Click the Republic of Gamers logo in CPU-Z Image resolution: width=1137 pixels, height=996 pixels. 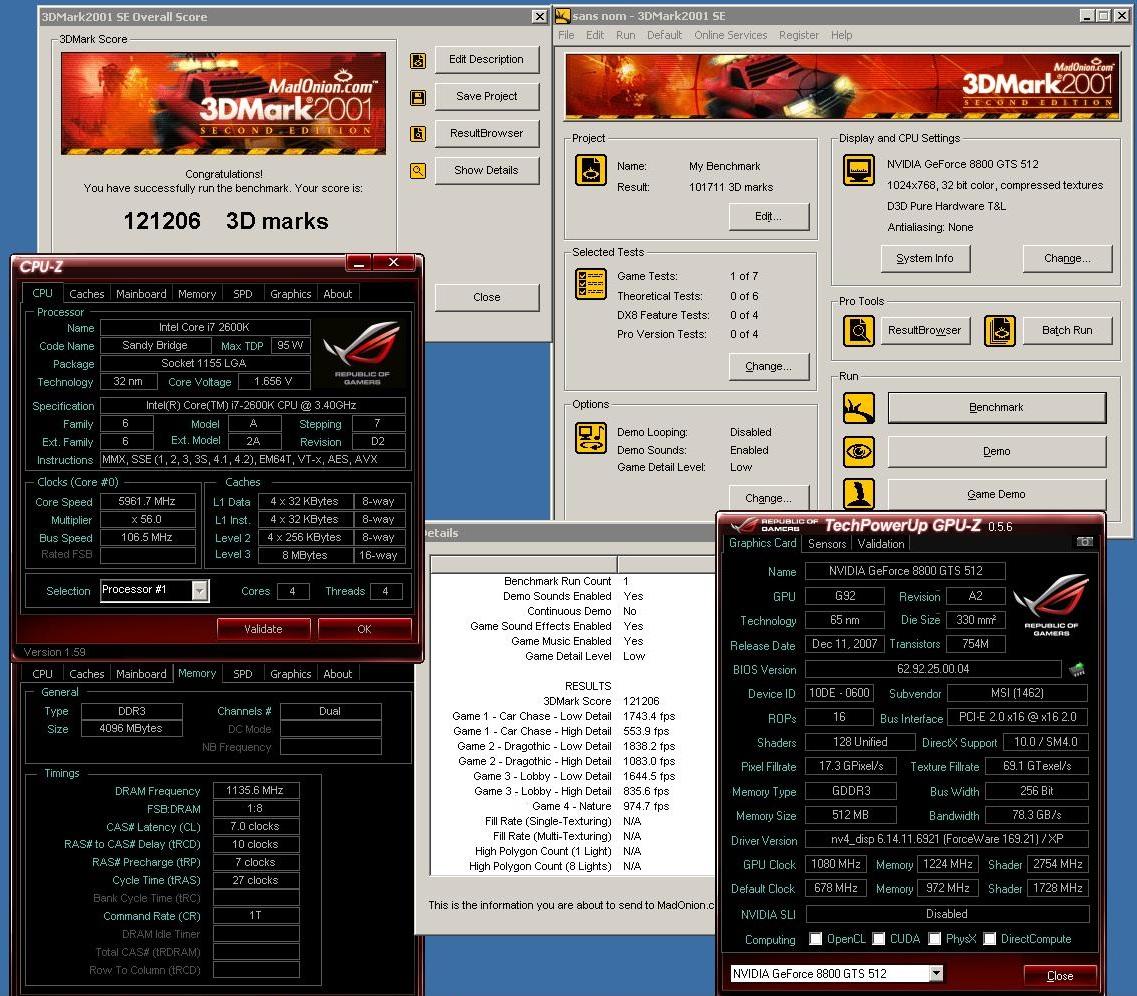click(362, 352)
